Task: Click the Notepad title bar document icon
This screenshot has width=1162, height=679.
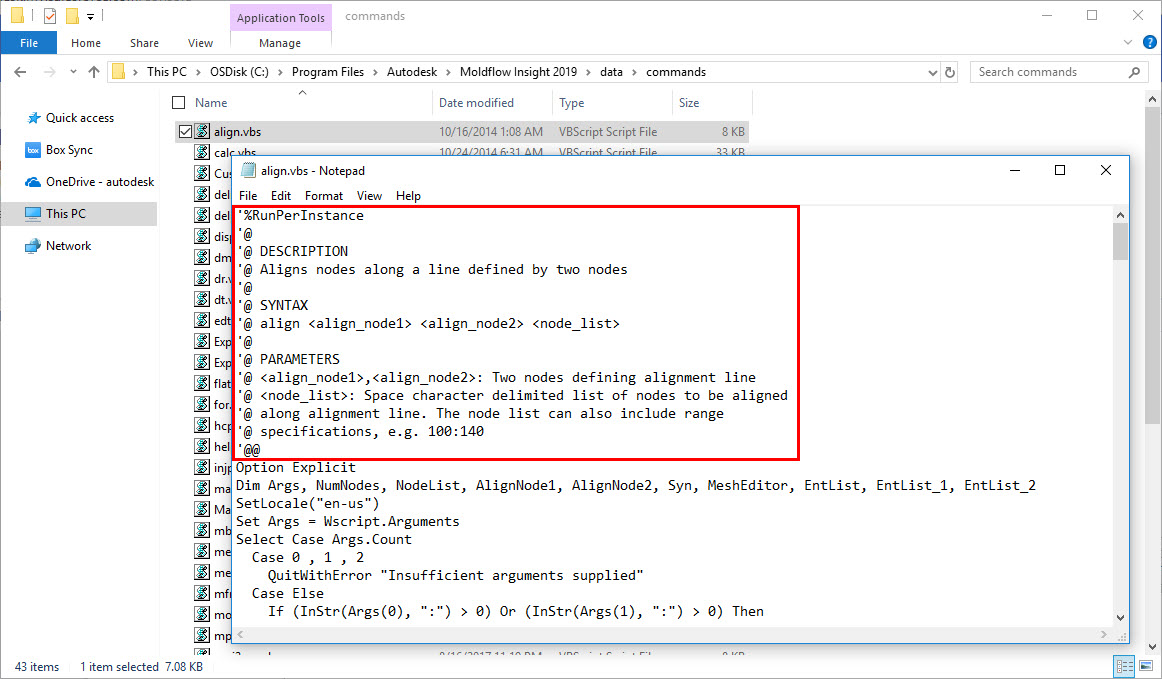Action: click(x=249, y=170)
